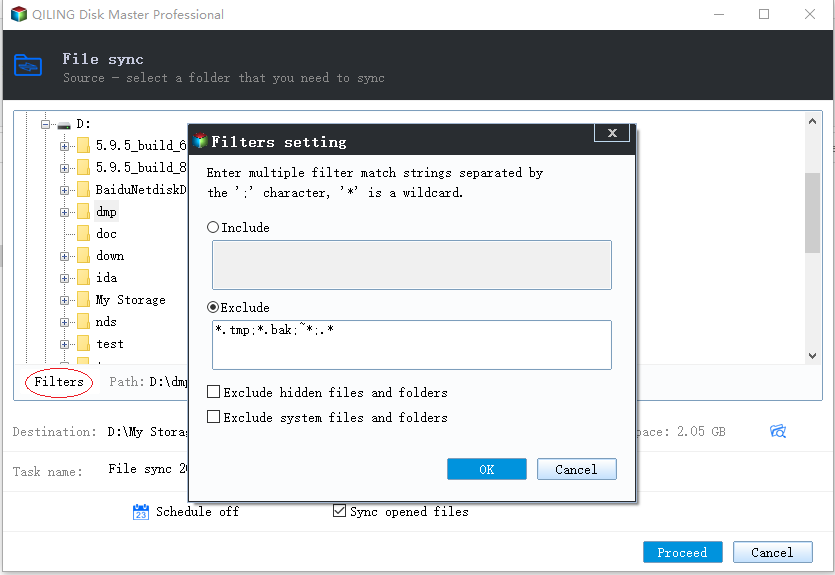Click inside the Exclude filter text box
Screen dimensions: 835x575
(412, 345)
